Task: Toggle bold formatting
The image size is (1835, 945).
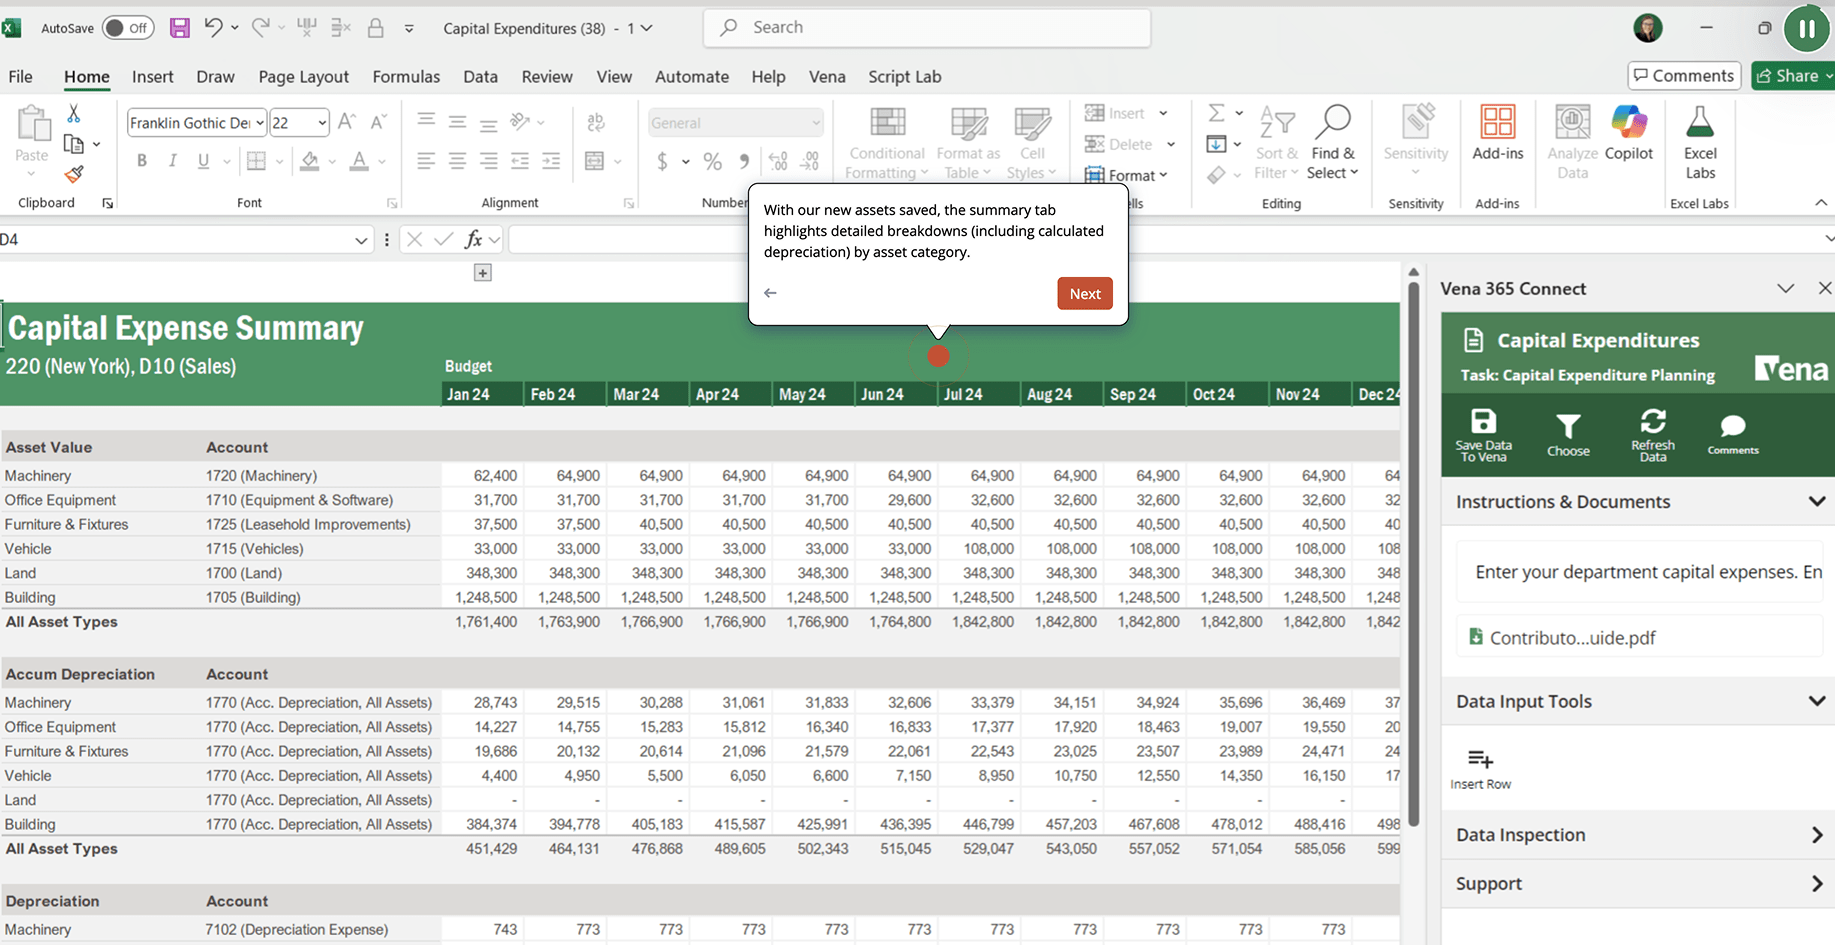Action: tap(141, 160)
